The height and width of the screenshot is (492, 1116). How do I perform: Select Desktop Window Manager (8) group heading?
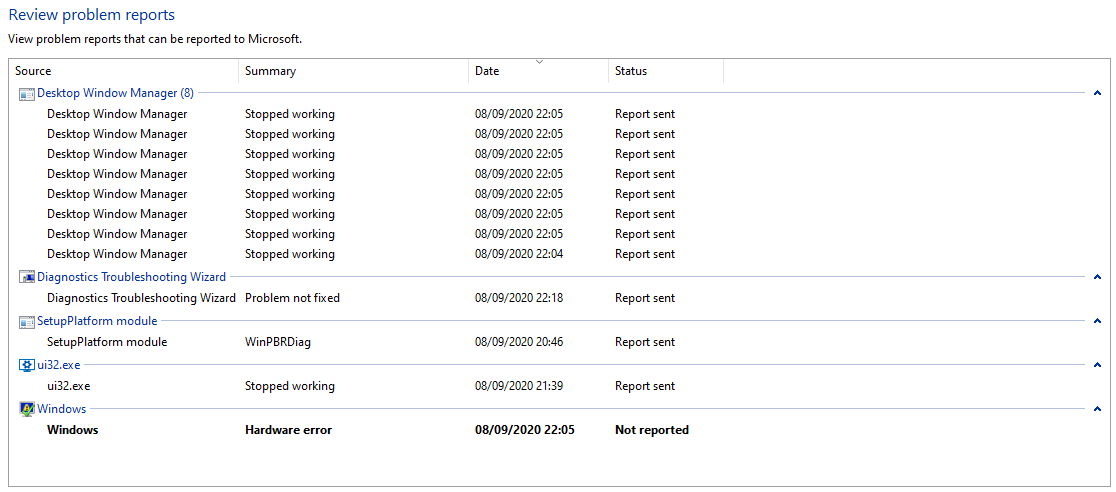point(115,93)
